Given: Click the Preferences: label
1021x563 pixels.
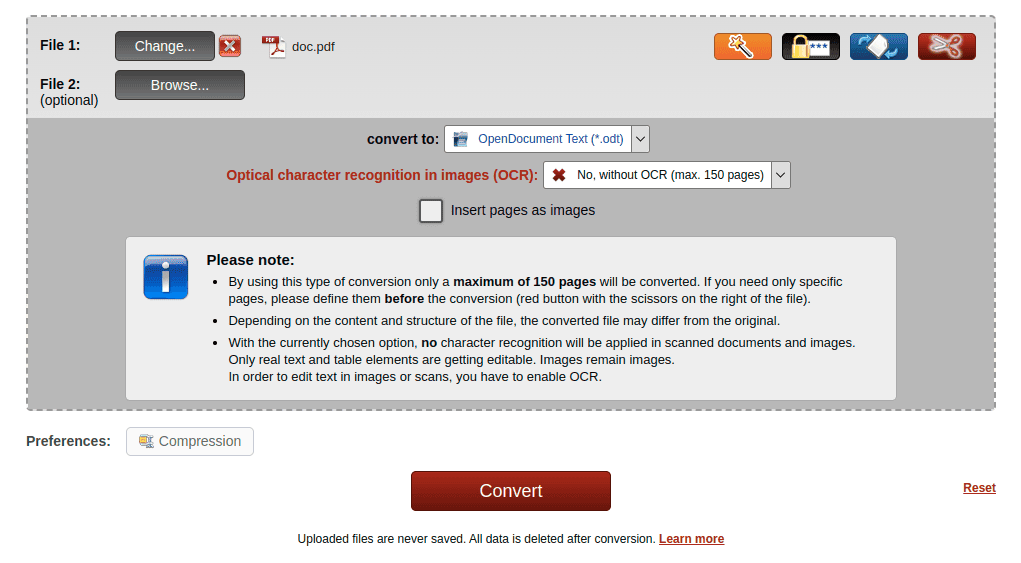Looking at the screenshot, I should 68,441.
